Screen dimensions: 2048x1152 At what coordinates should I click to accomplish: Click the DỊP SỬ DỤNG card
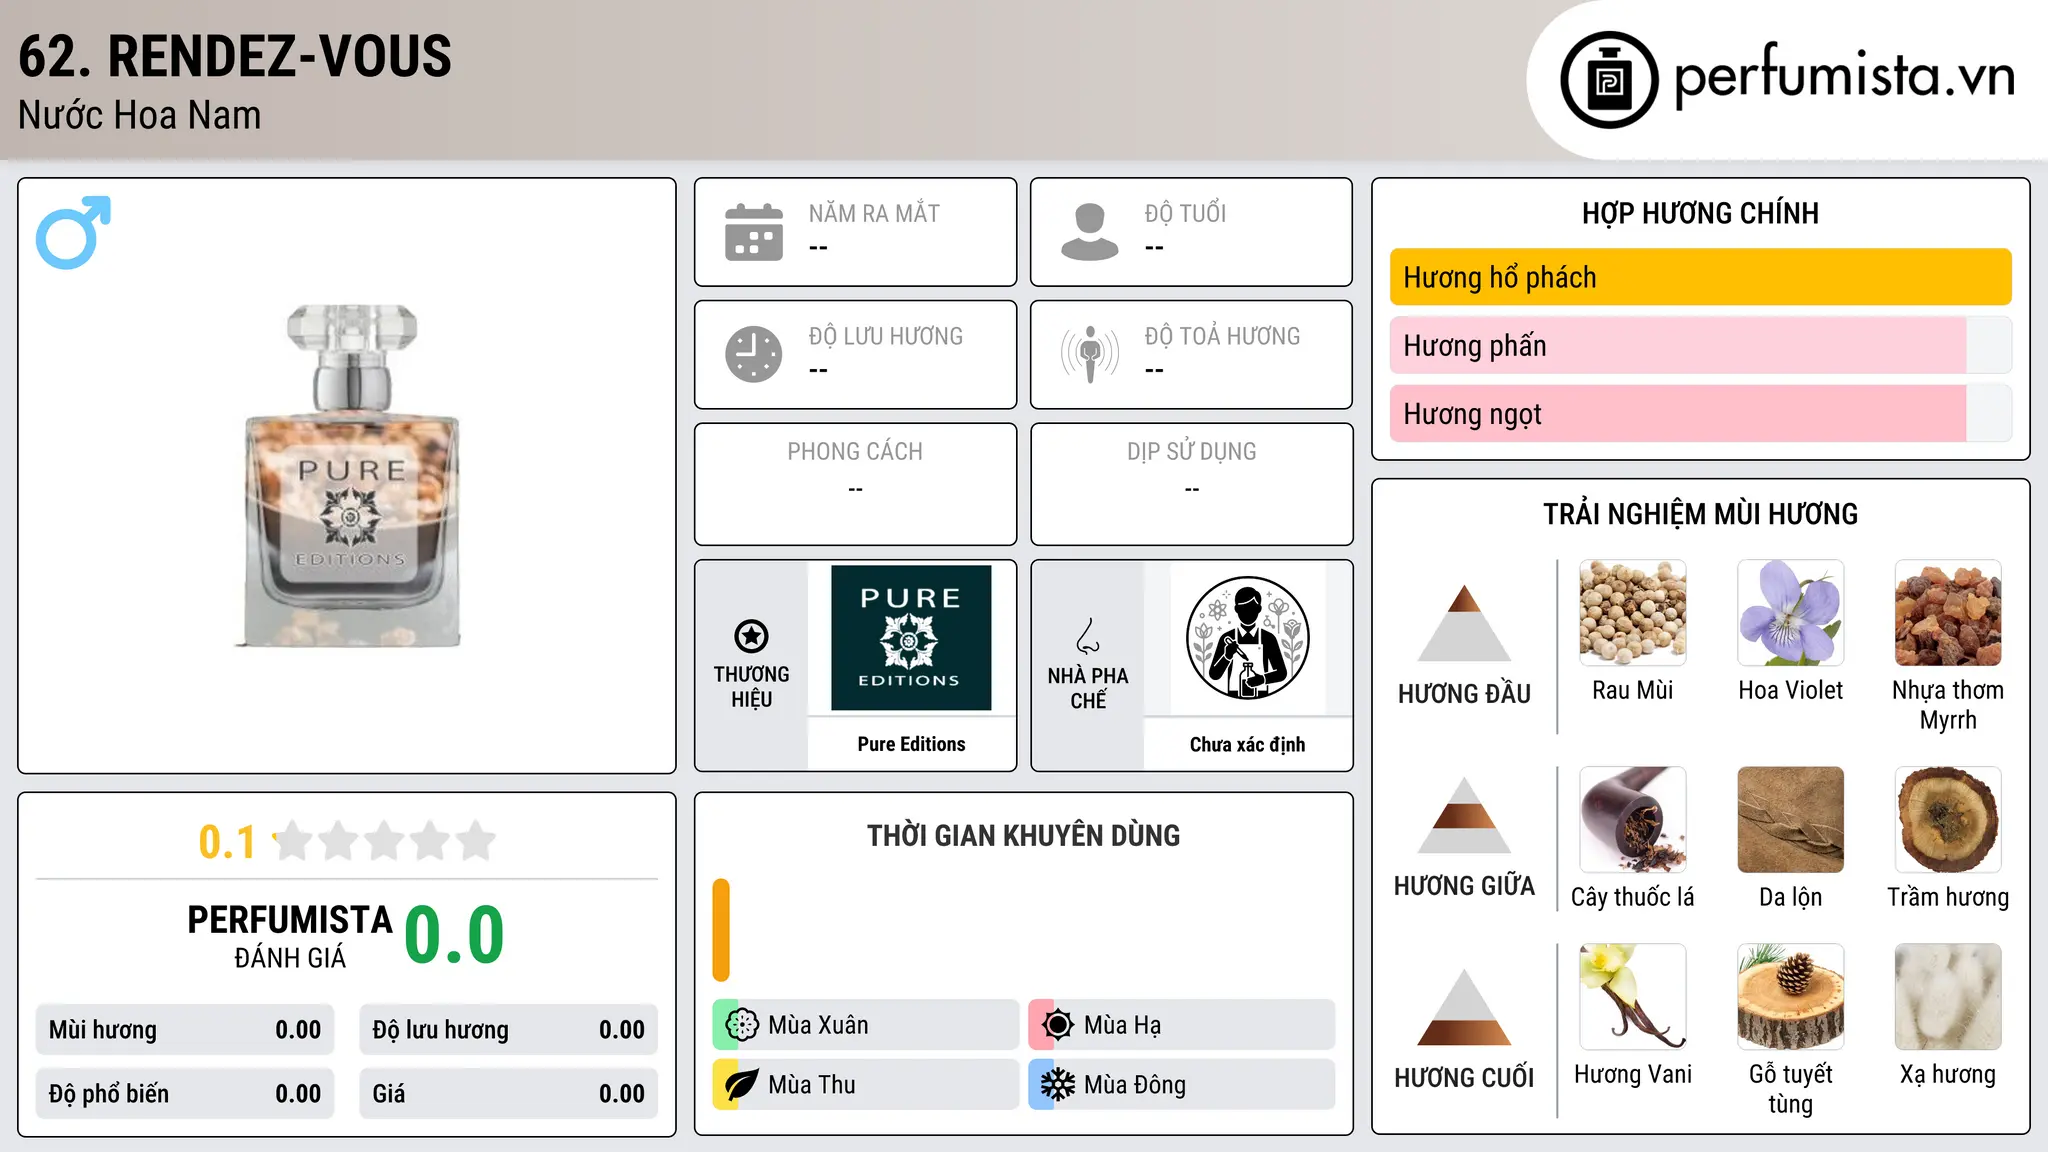point(1192,484)
